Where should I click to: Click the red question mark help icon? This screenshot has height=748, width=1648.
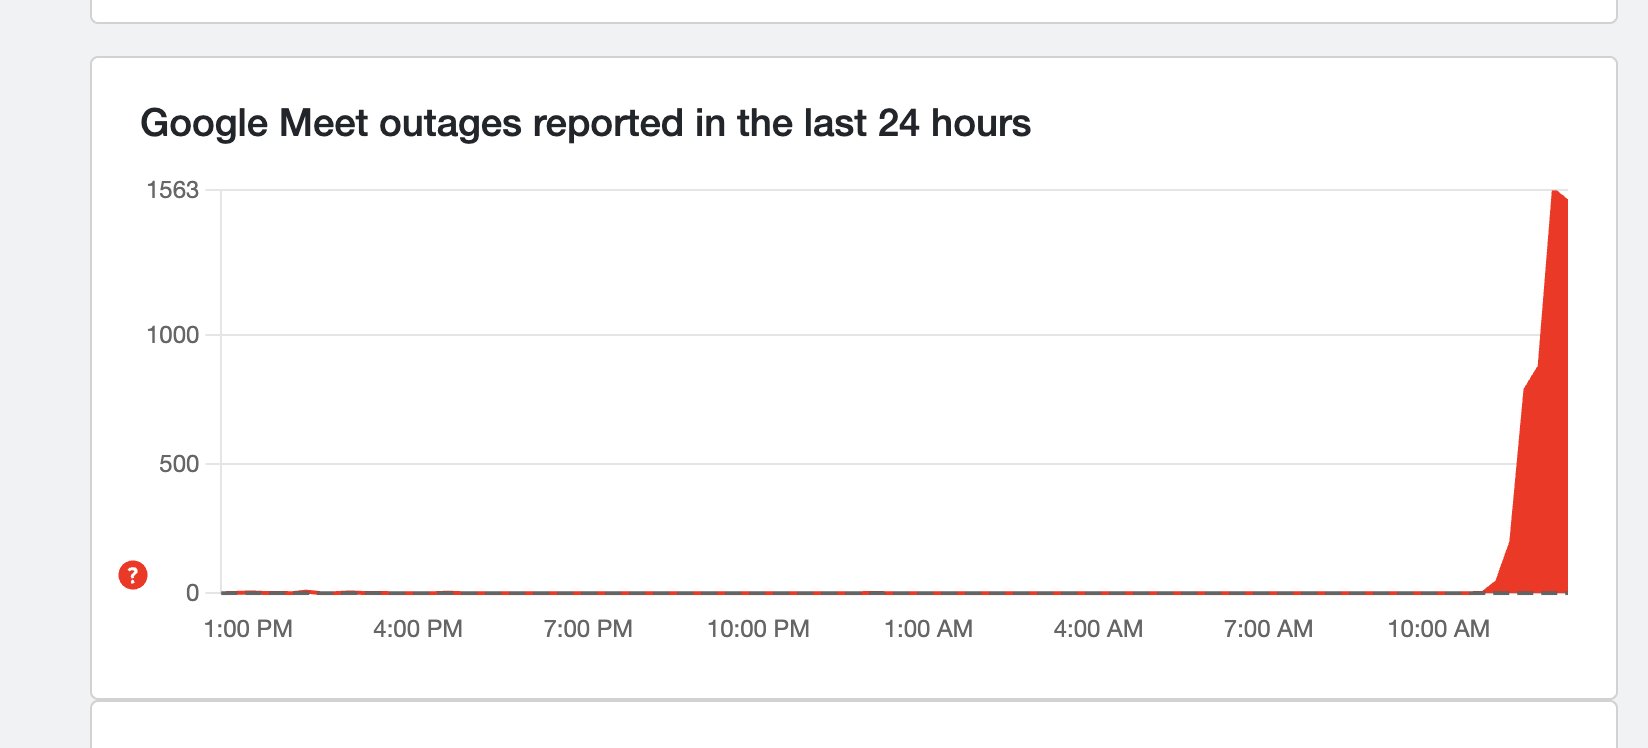[133, 575]
